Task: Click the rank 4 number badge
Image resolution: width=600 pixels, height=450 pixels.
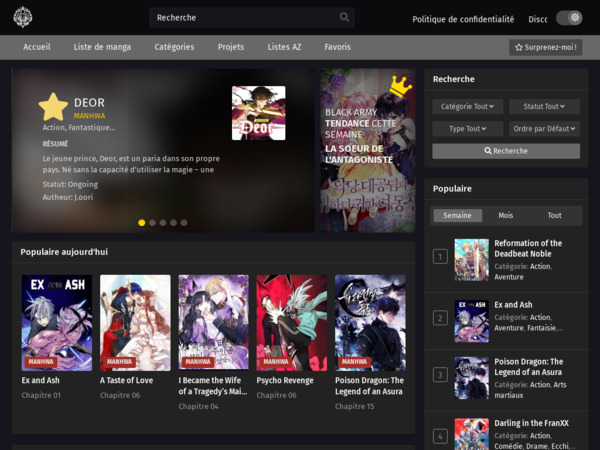Action: click(440, 436)
